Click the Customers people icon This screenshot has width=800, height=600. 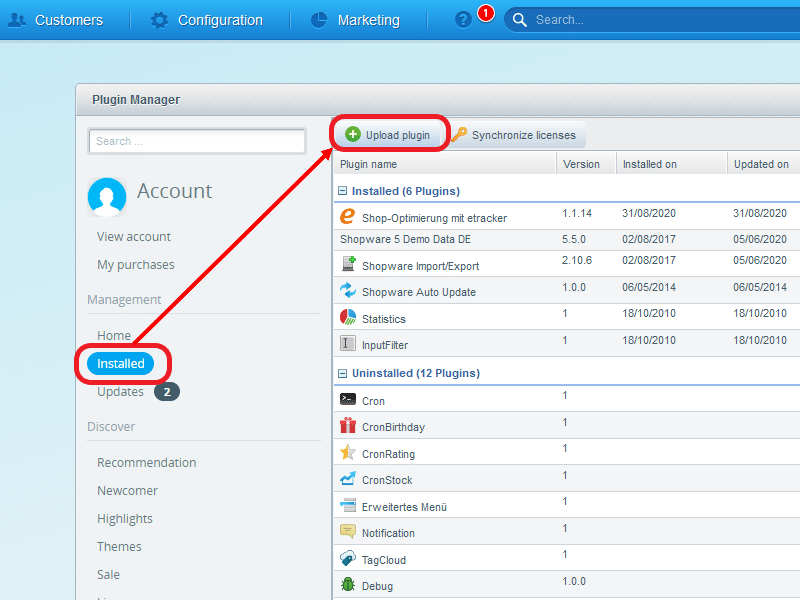coord(17,20)
